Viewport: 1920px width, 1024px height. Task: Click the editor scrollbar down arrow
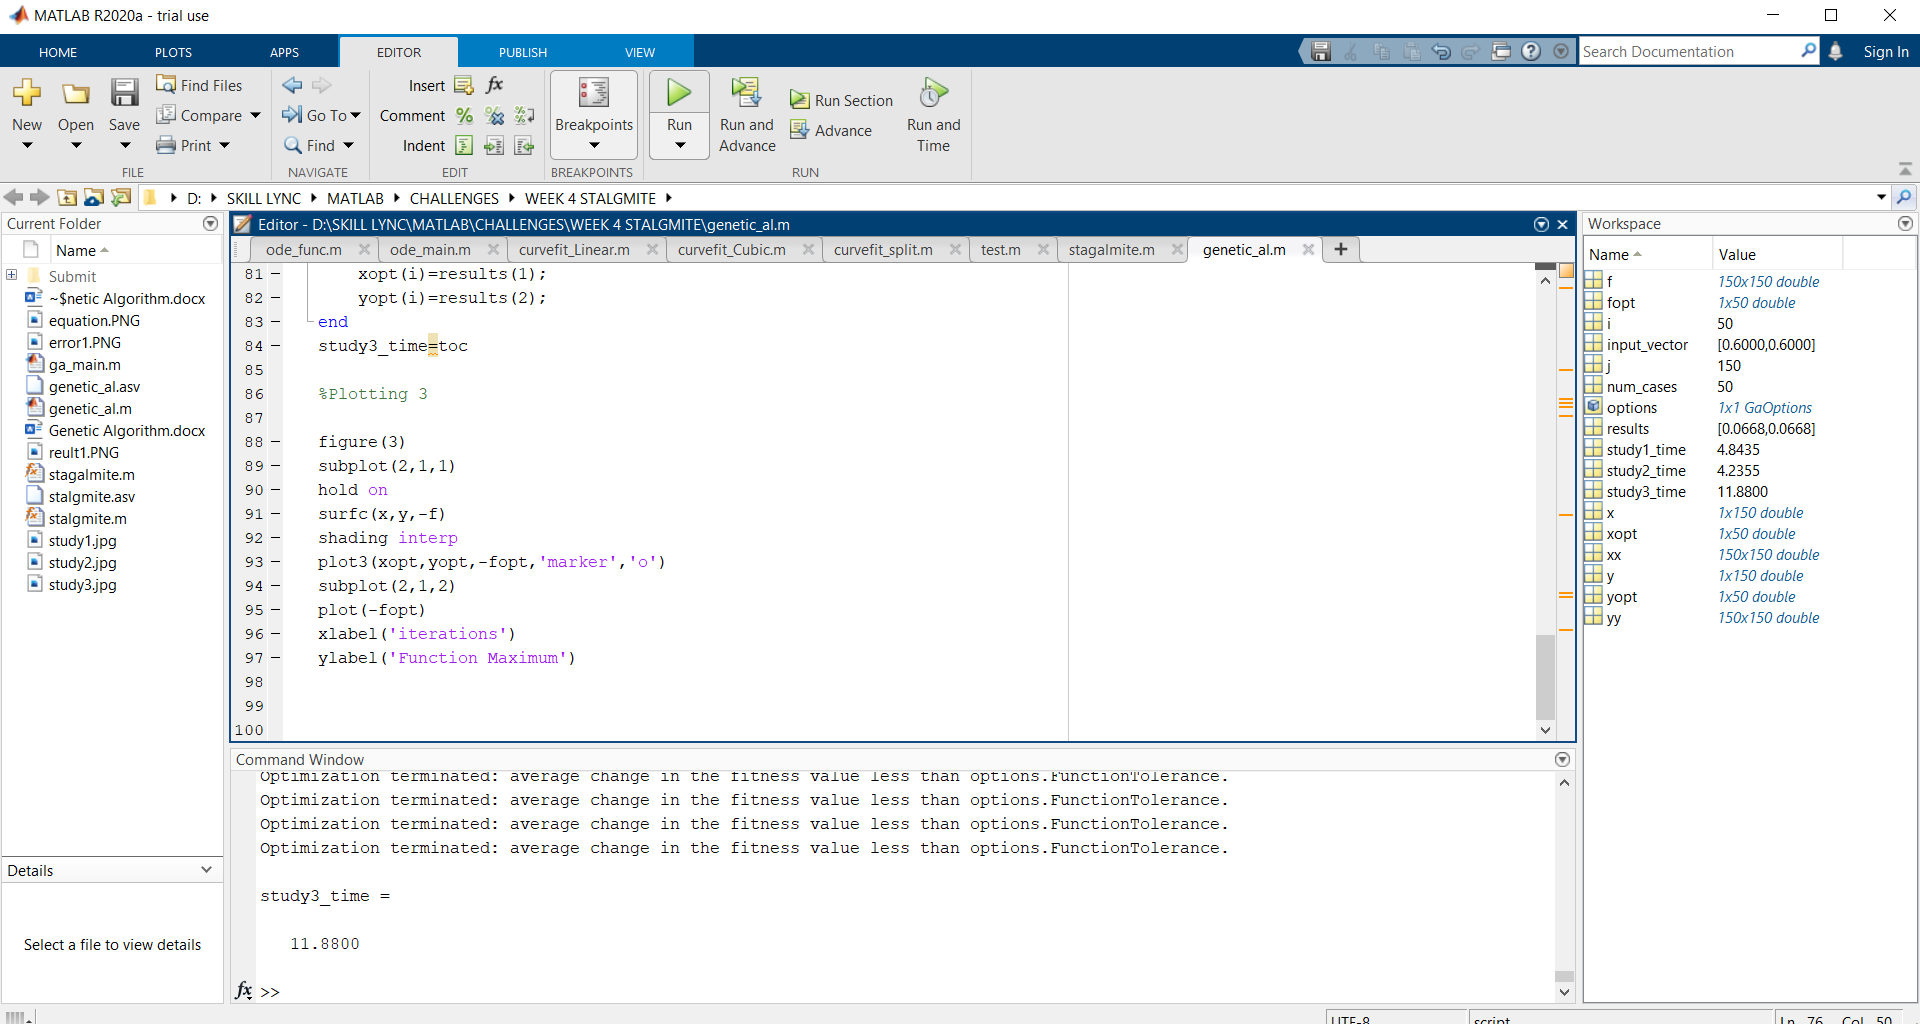[1545, 730]
